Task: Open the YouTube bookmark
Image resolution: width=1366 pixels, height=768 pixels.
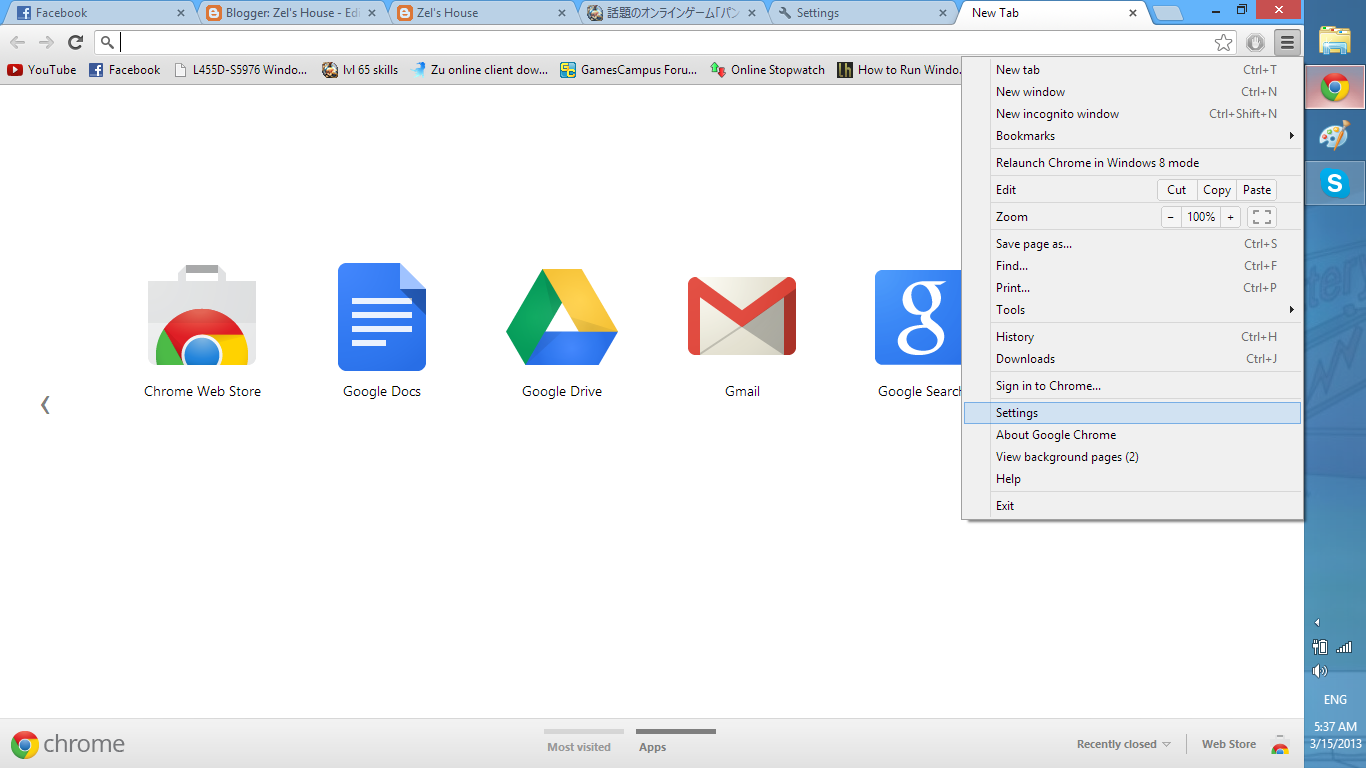Action: [42, 70]
